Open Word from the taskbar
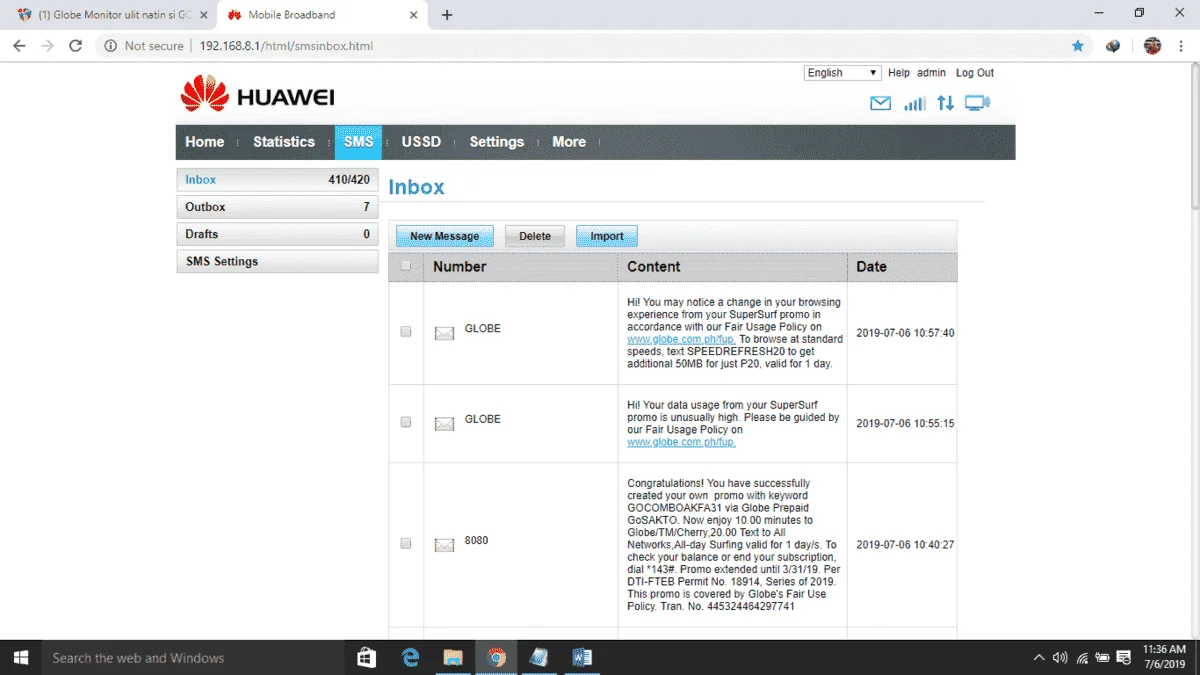The width and height of the screenshot is (1200, 675). click(582, 657)
